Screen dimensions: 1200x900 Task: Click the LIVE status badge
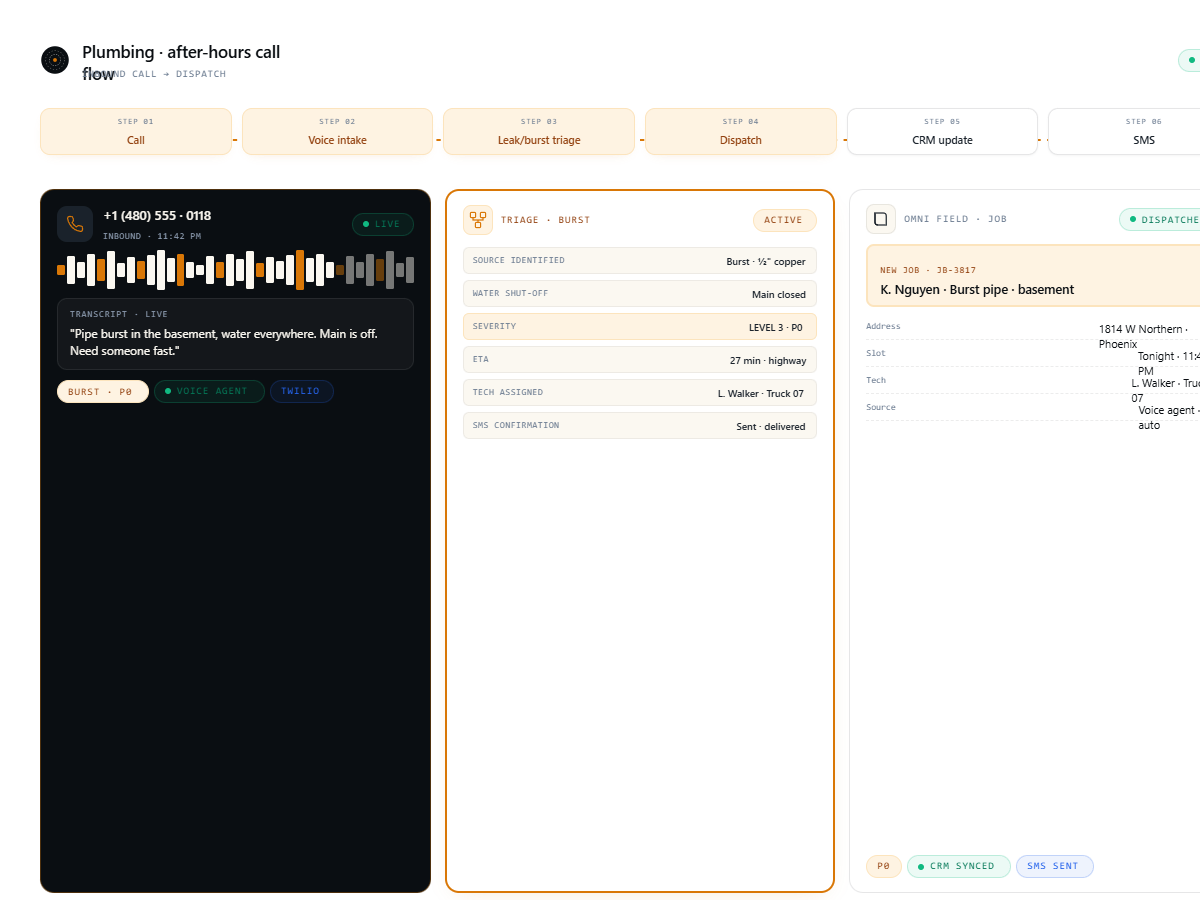click(383, 224)
